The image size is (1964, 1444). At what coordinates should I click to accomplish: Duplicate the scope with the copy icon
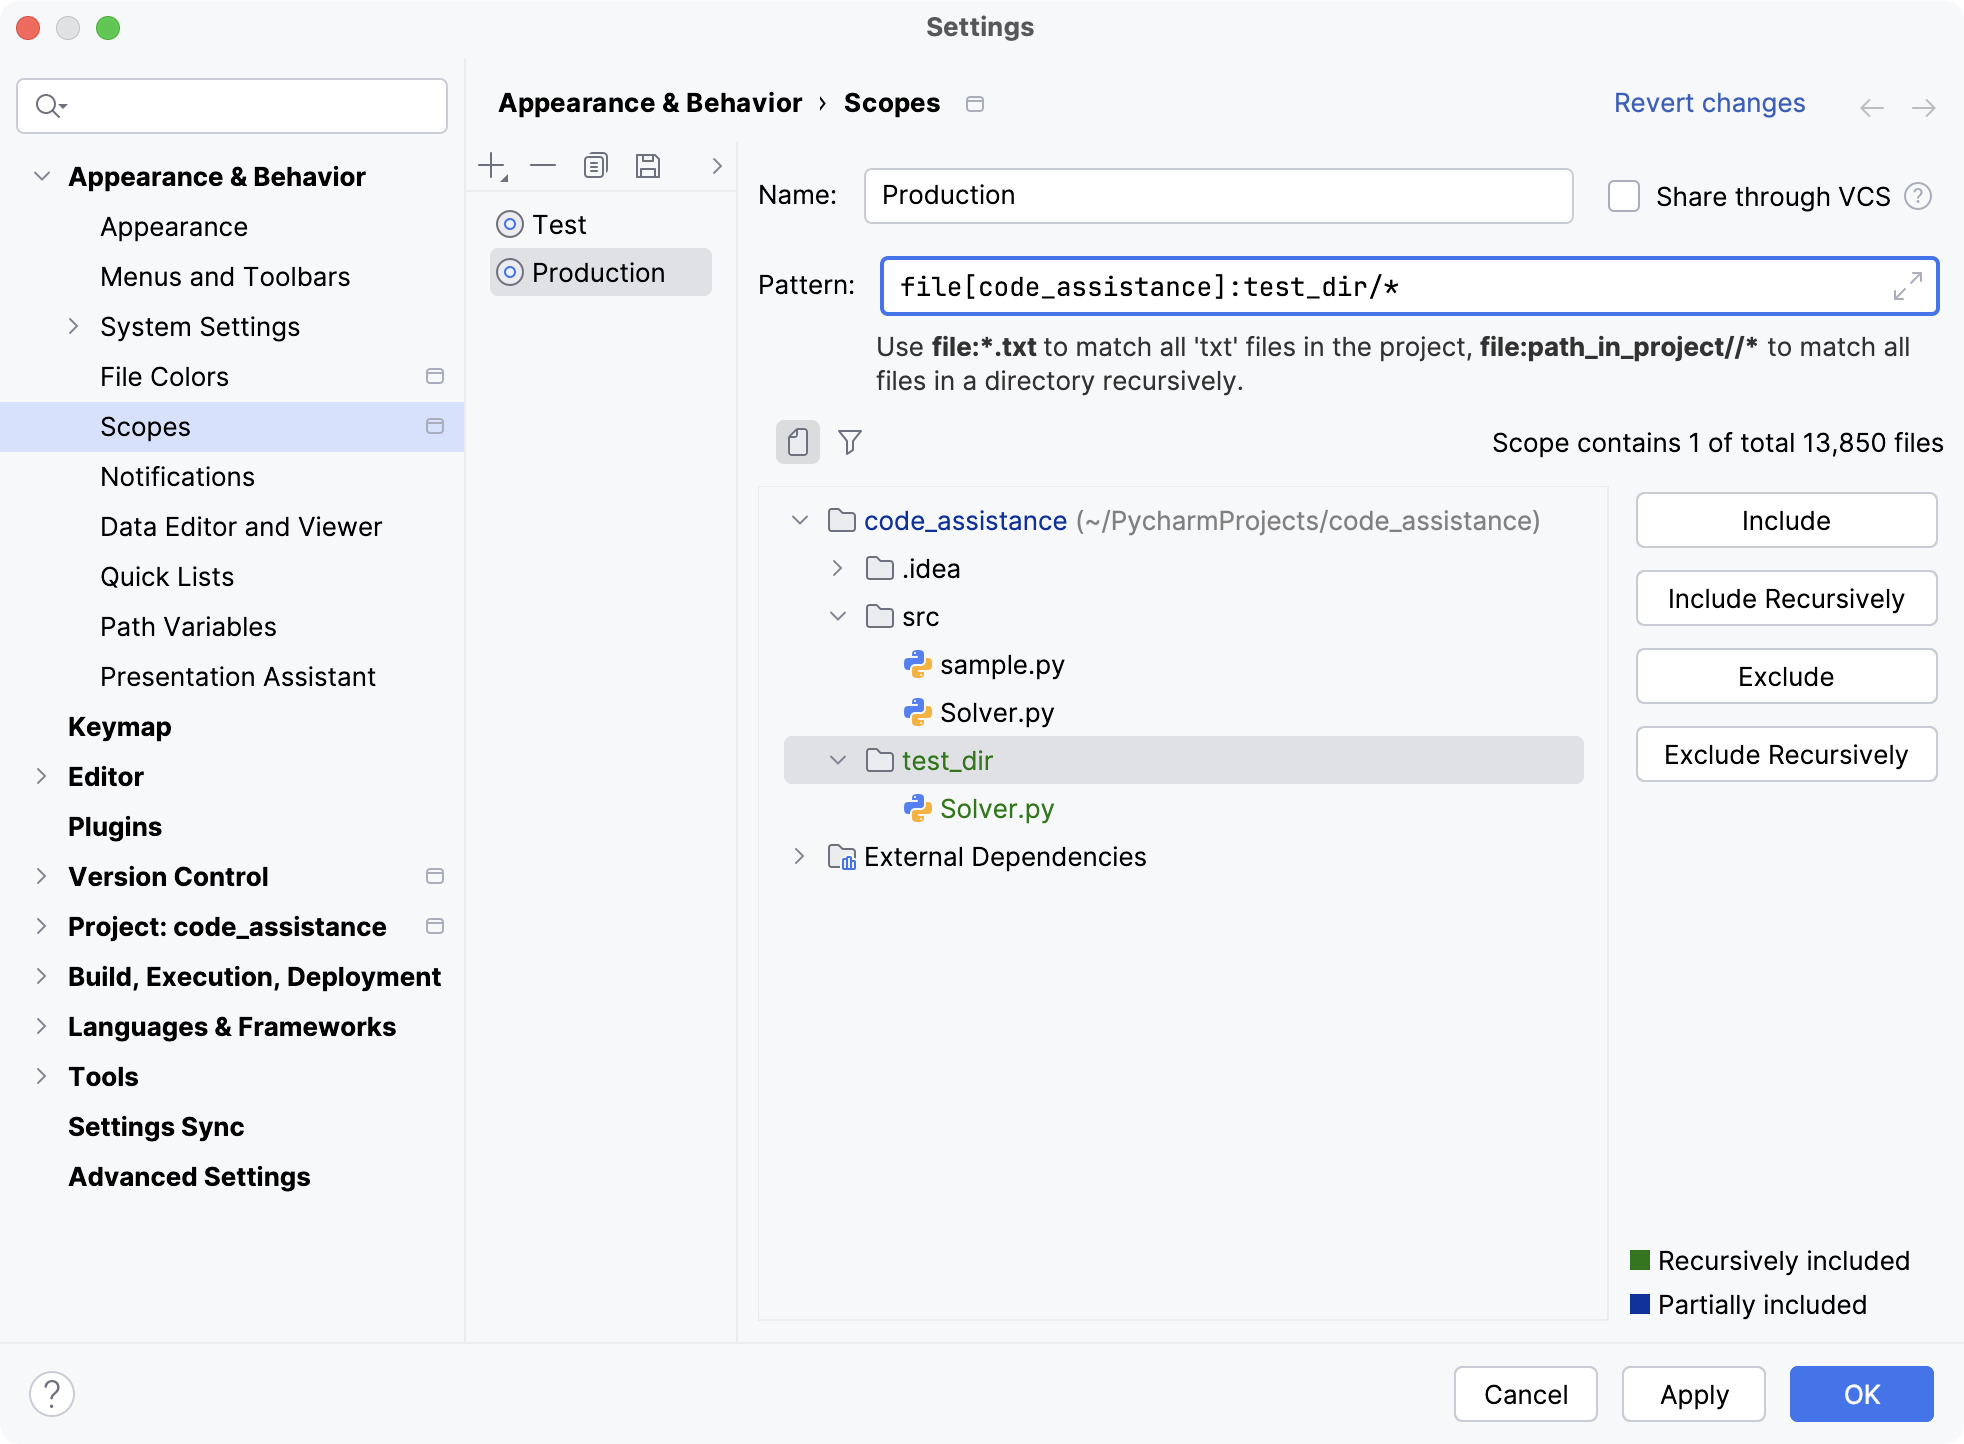point(595,165)
